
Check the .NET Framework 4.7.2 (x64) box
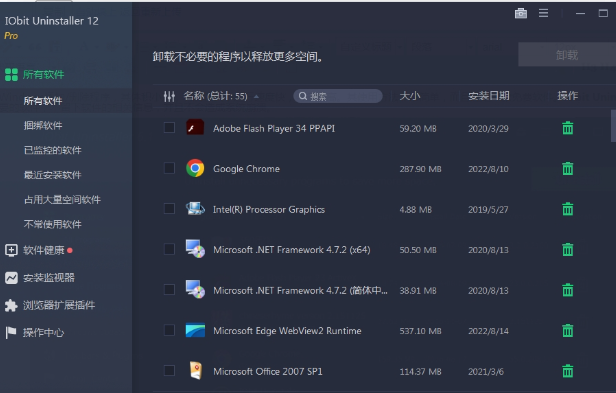[169, 249]
